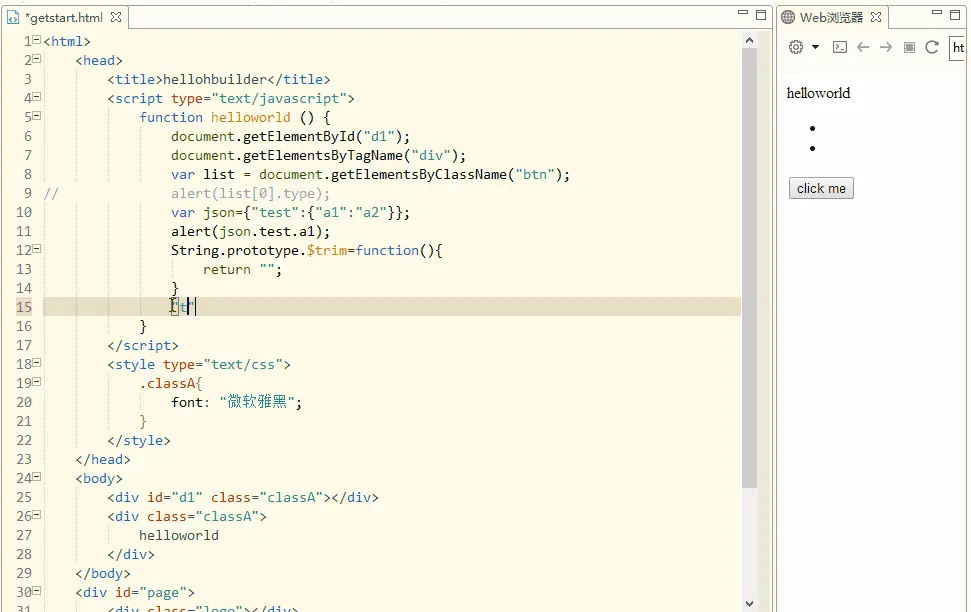Go back in the Web browser panel
This screenshot has width=971, height=612.
863,47
